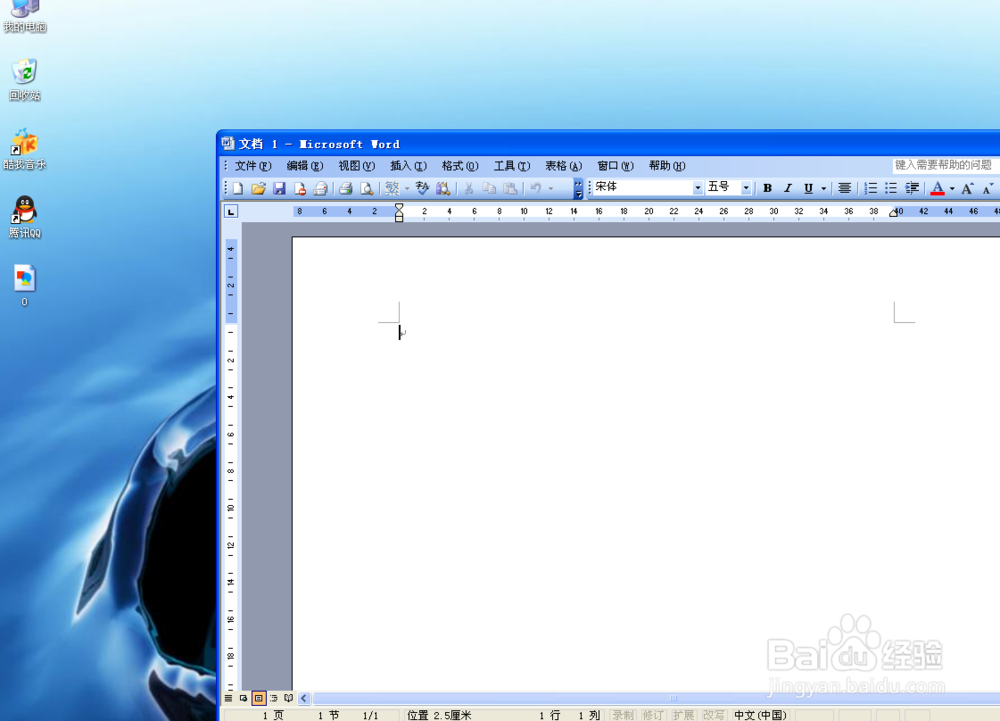This screenshot has width=1000, height=721.
Task: Toggle center alignment button
Action: (x=844, y=188)
